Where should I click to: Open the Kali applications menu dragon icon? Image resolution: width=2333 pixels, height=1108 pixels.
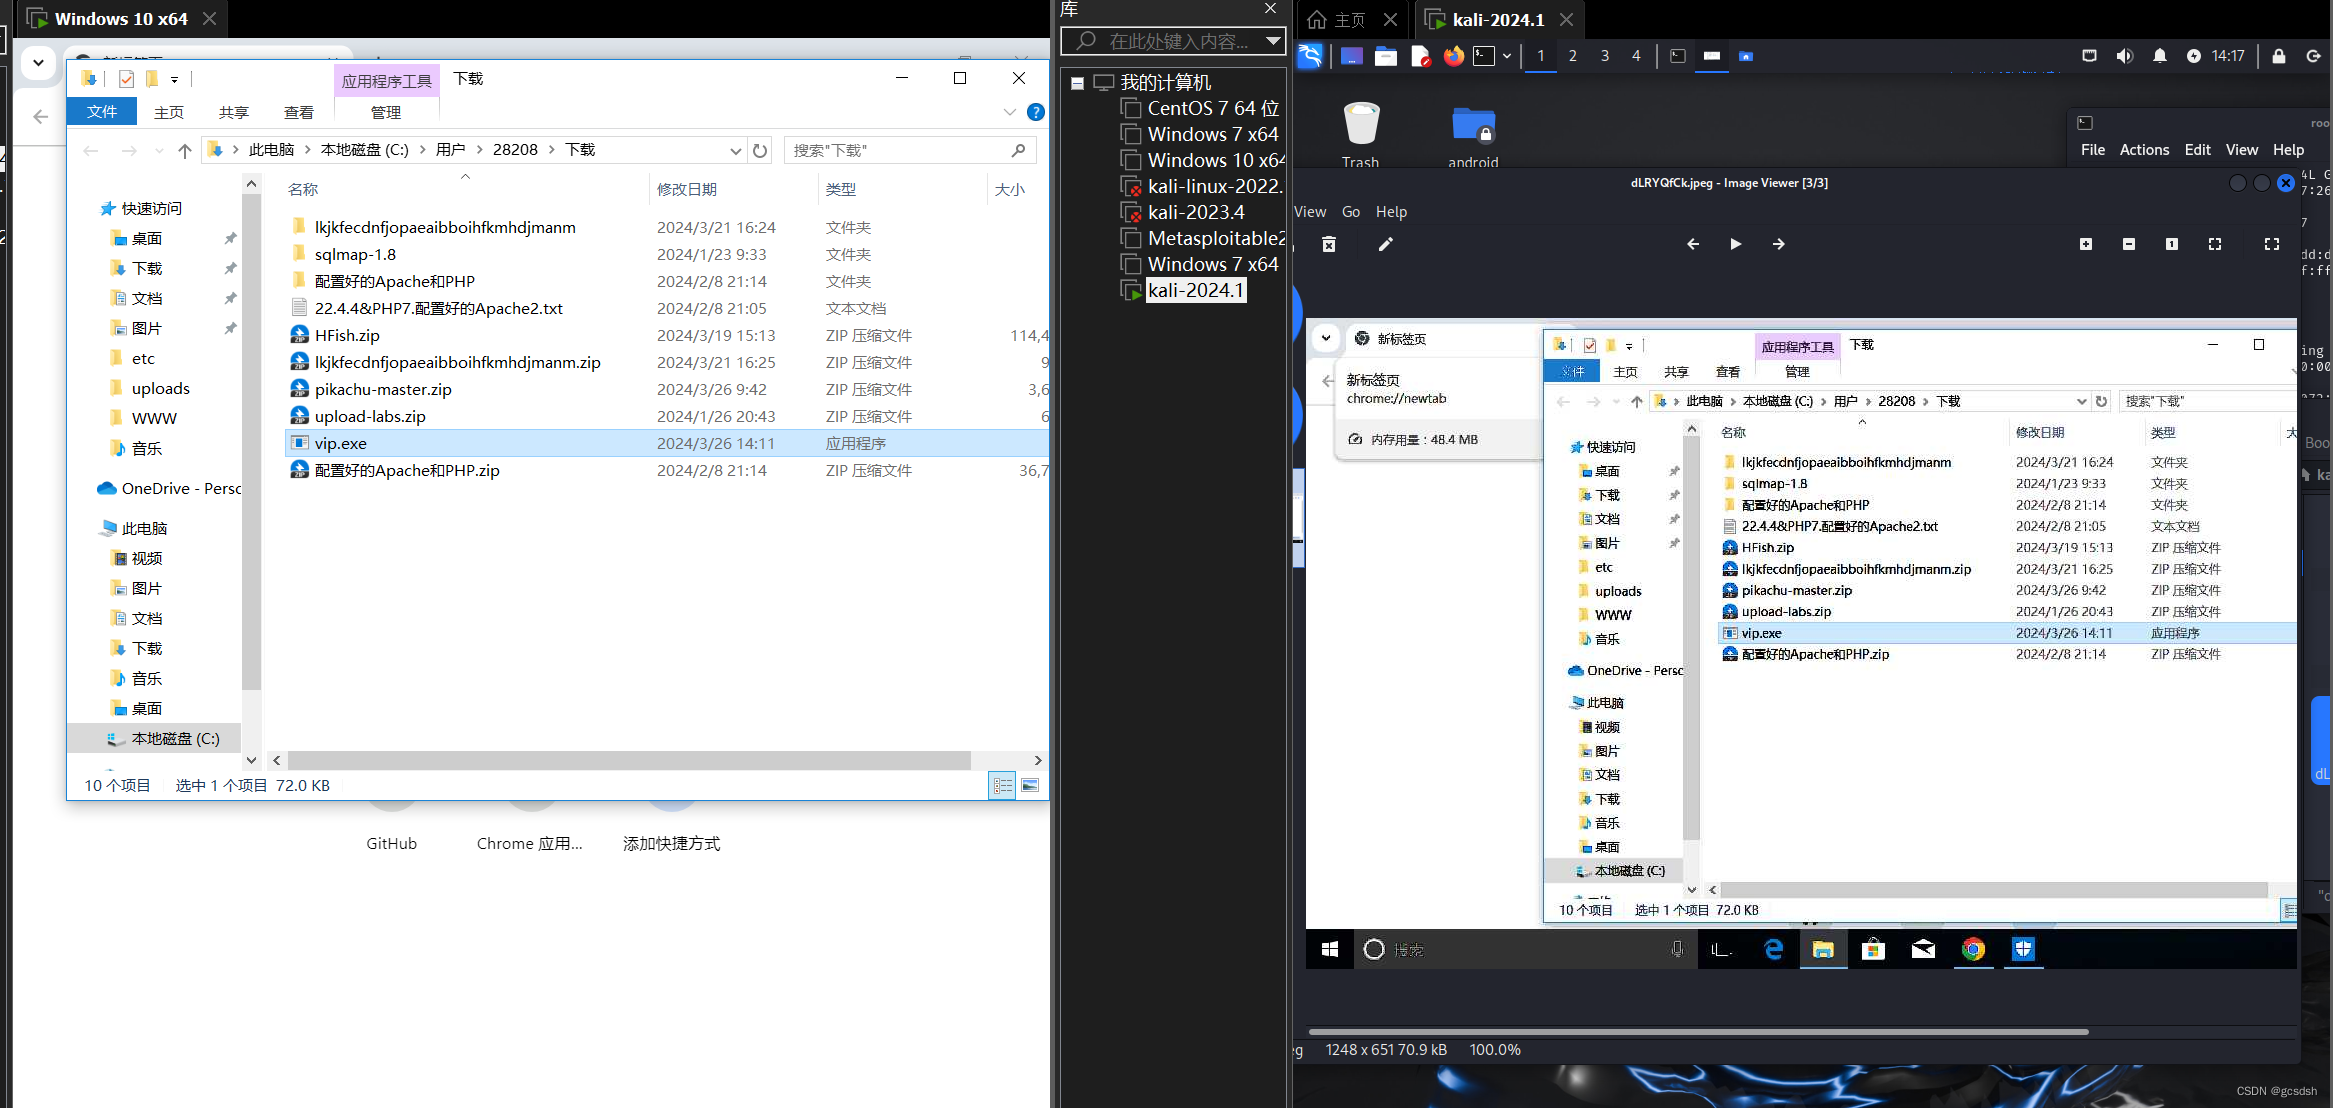[x=1309, y=56]
